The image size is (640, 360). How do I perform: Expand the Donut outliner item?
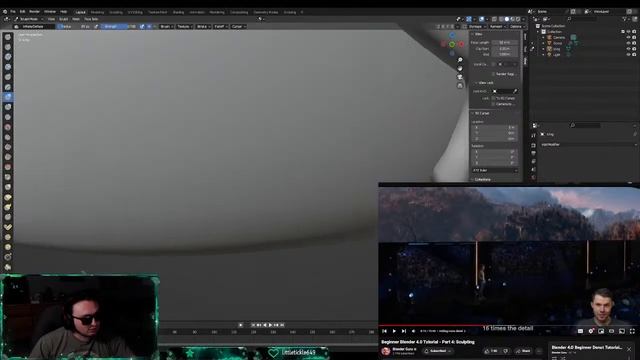coord(543,43)
